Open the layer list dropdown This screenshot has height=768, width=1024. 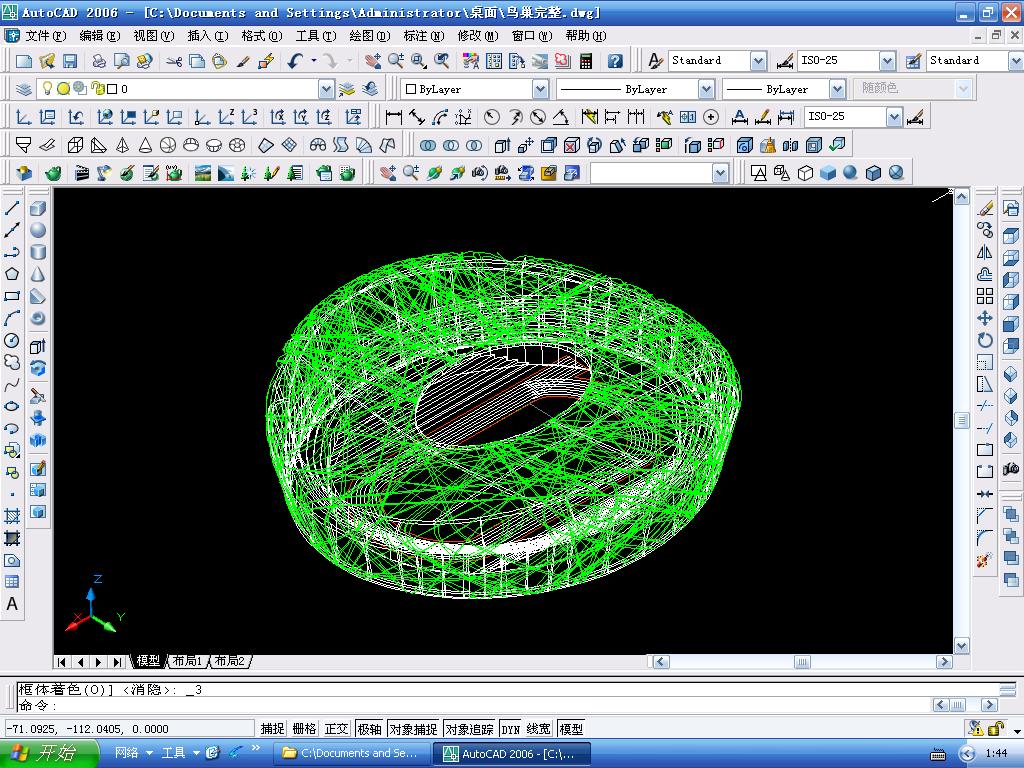tap(326, 89)
